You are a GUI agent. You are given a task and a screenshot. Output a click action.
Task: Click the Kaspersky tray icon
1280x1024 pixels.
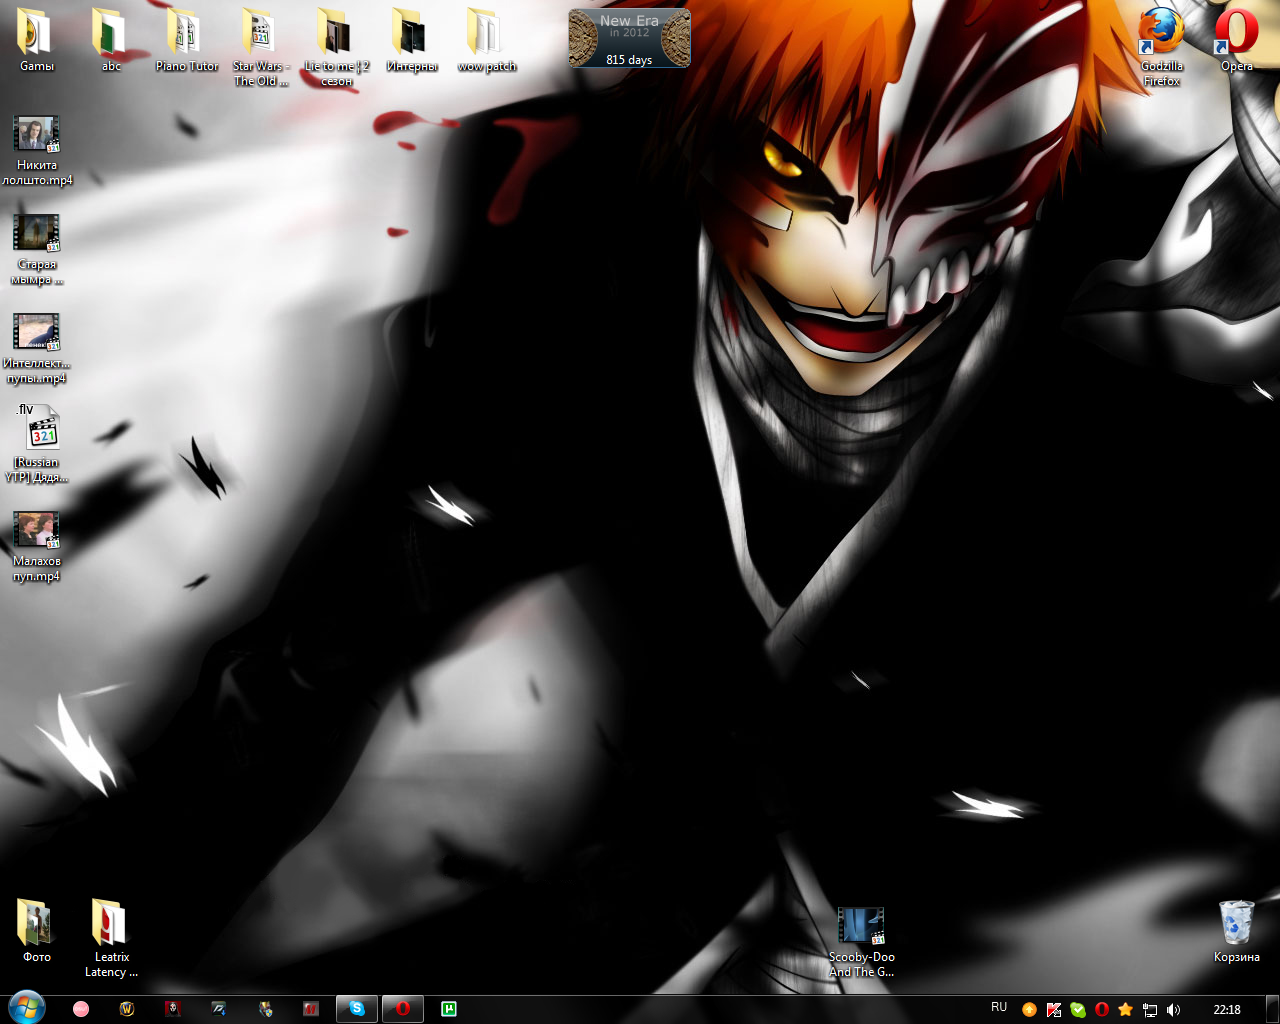coord(1054,1010)
